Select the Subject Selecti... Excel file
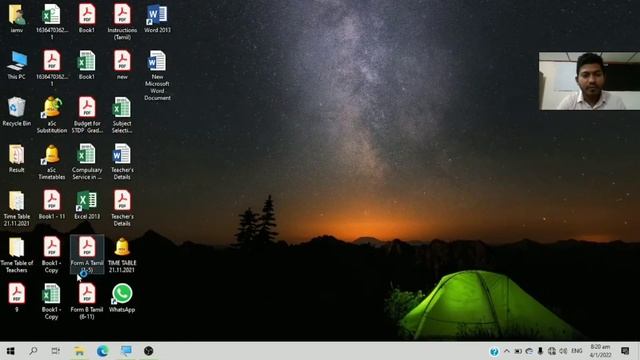 (x=122, y=115)
